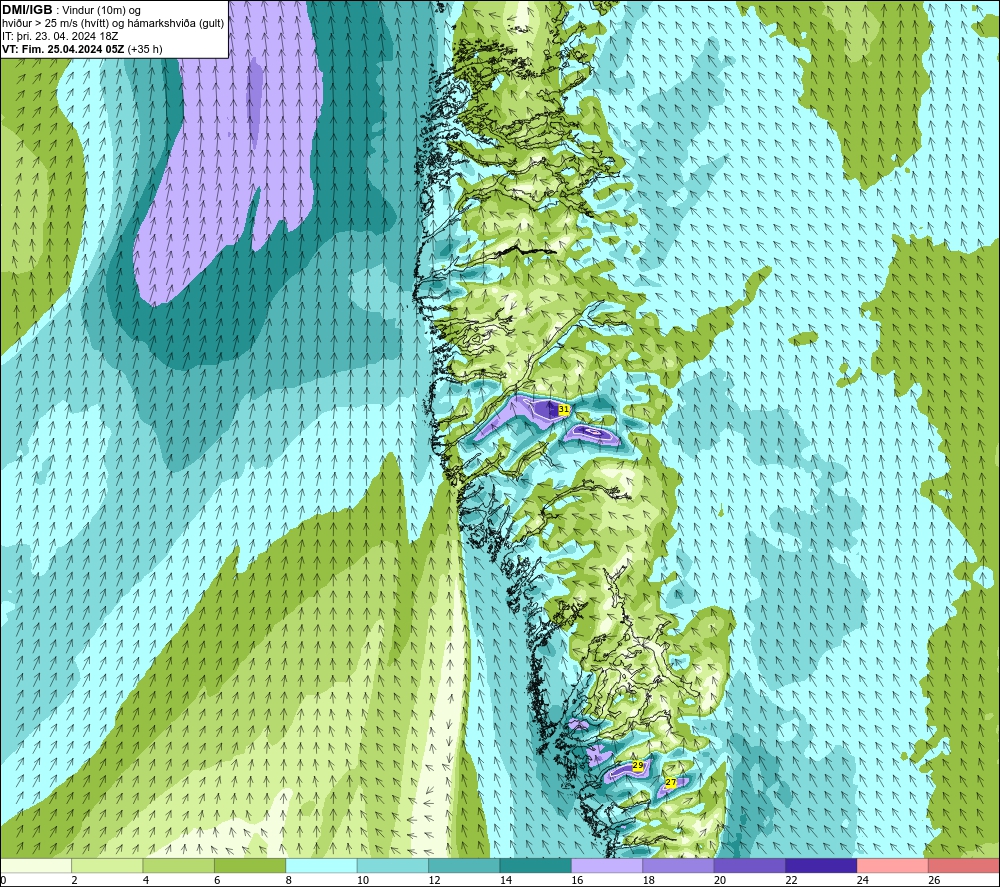1000x887 pixels.
Task: Select the 20–22 m/s violet legend swatch
Action: (x=750, y=865)
